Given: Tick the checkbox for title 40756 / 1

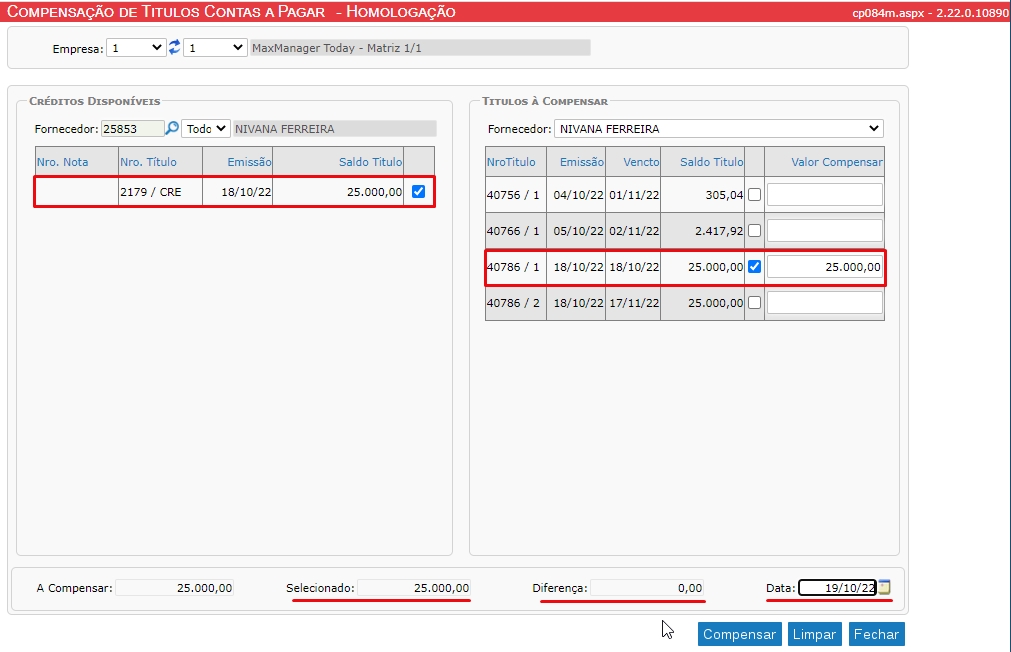Looking at the screenshot, I should point(754,194).
